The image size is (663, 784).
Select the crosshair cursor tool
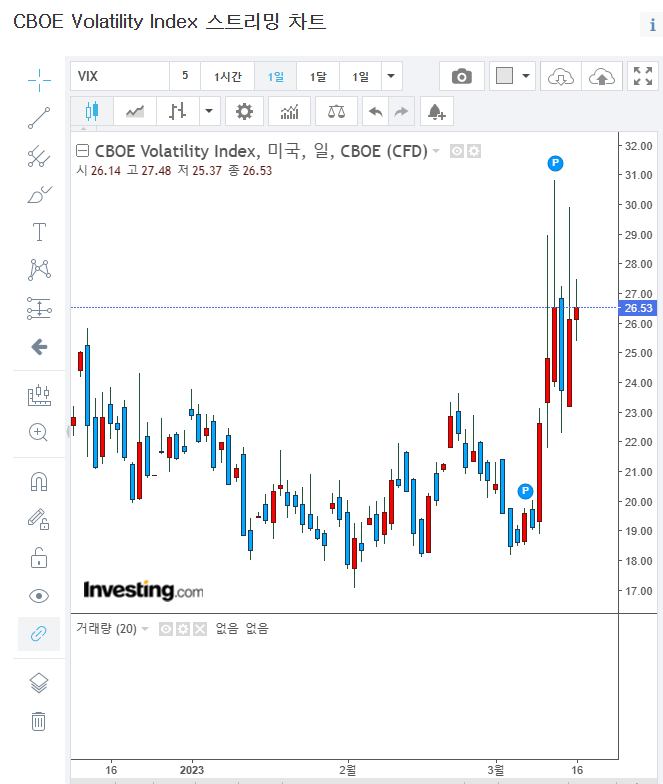click(39, 80)
